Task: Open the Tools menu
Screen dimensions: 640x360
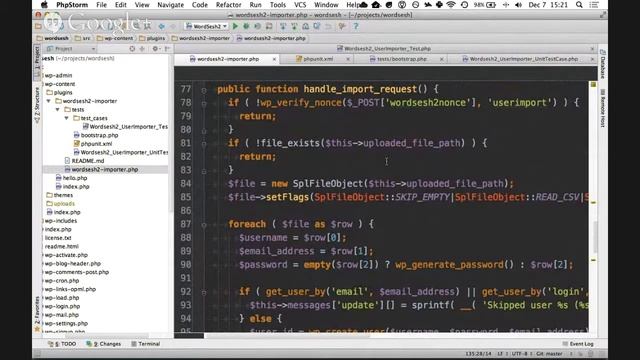Action: pos(278,5)
